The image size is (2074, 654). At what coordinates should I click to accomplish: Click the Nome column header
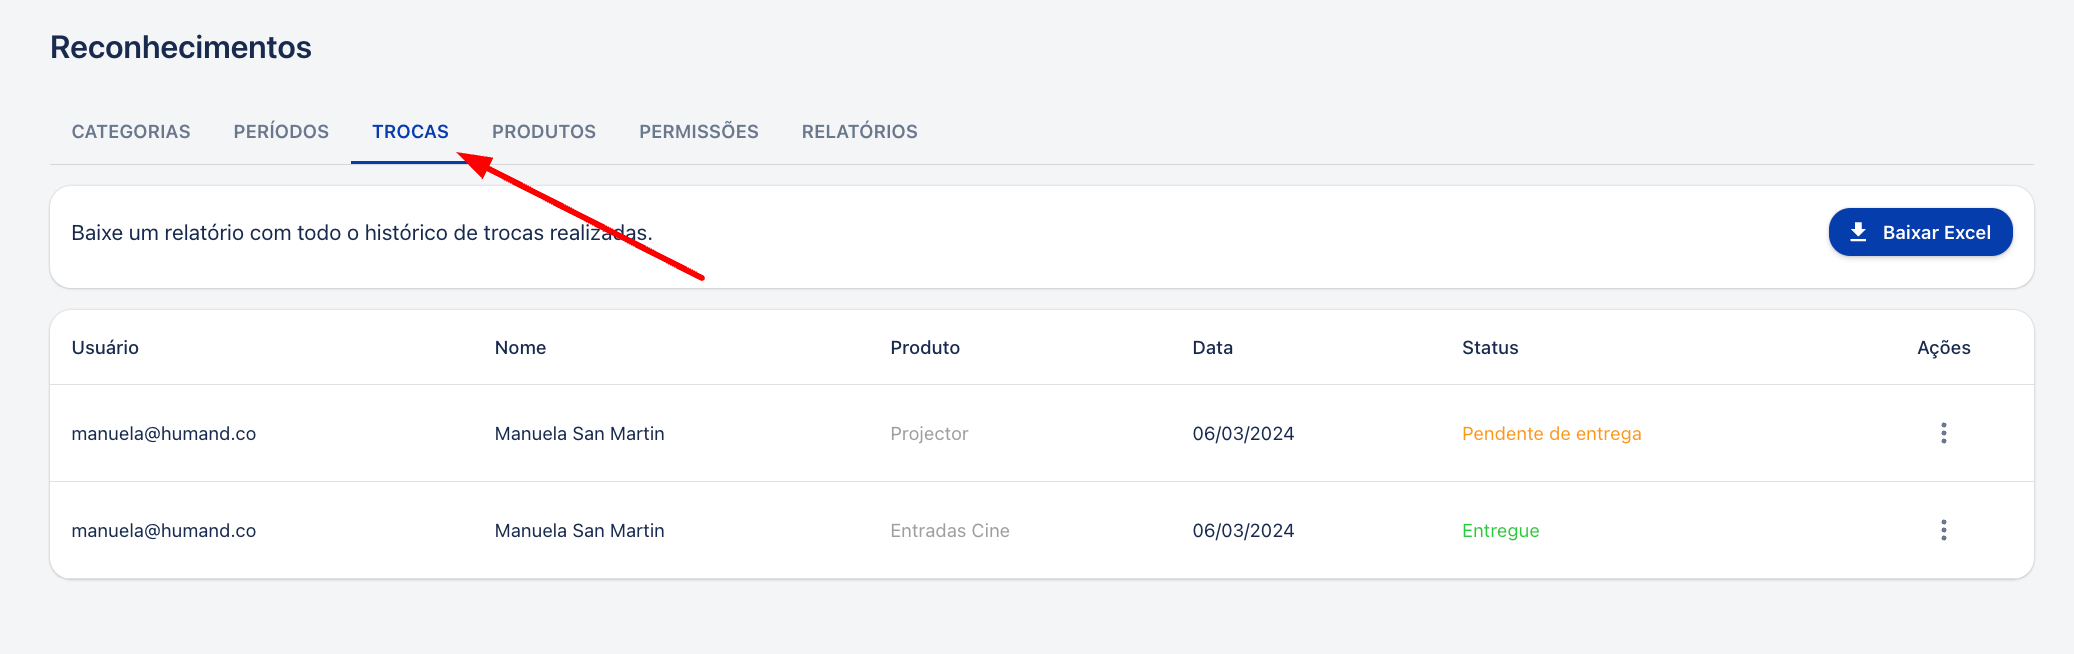[520, 347]
